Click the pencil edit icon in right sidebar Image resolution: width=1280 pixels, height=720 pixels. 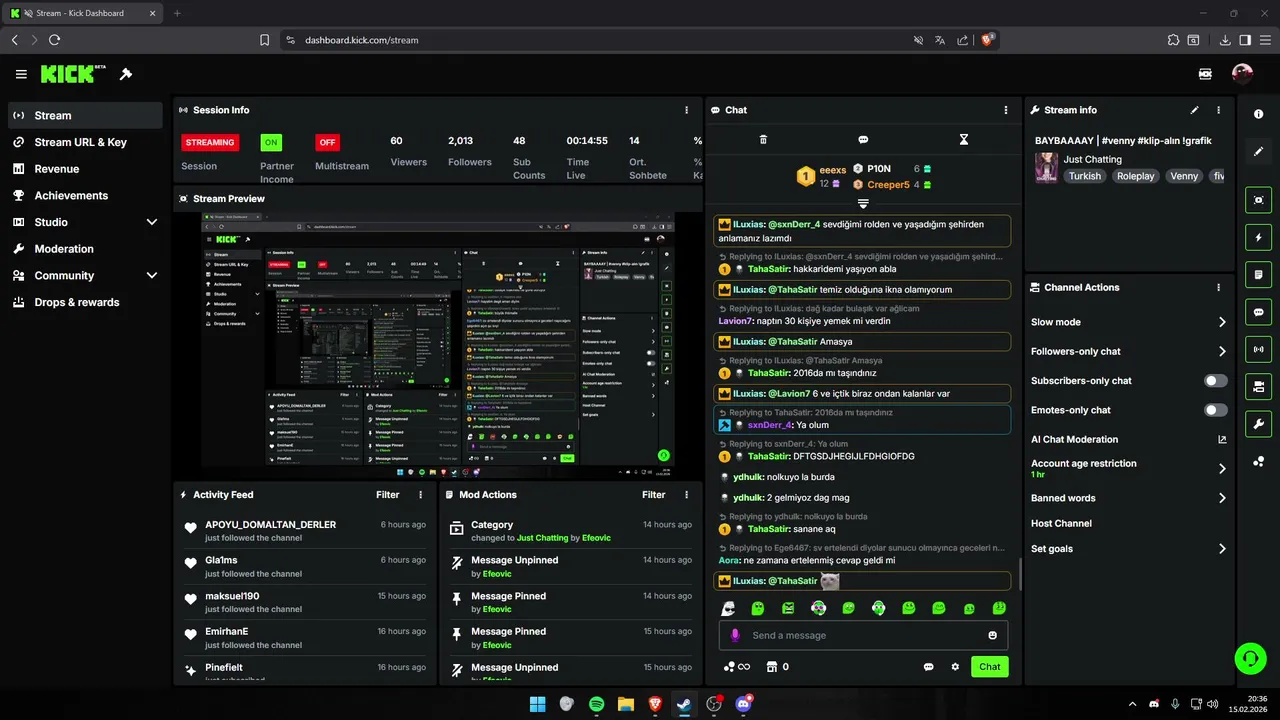(x=1258, y=152)
